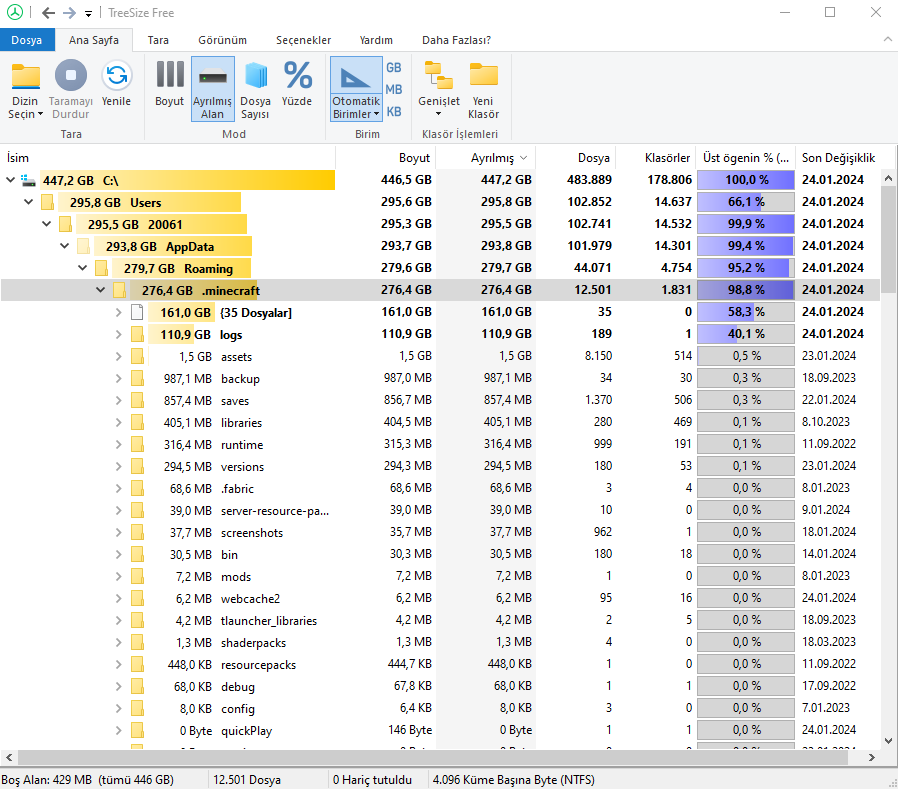Go forward with the forward arrow

pyautogui.click(x=69, y=13)
